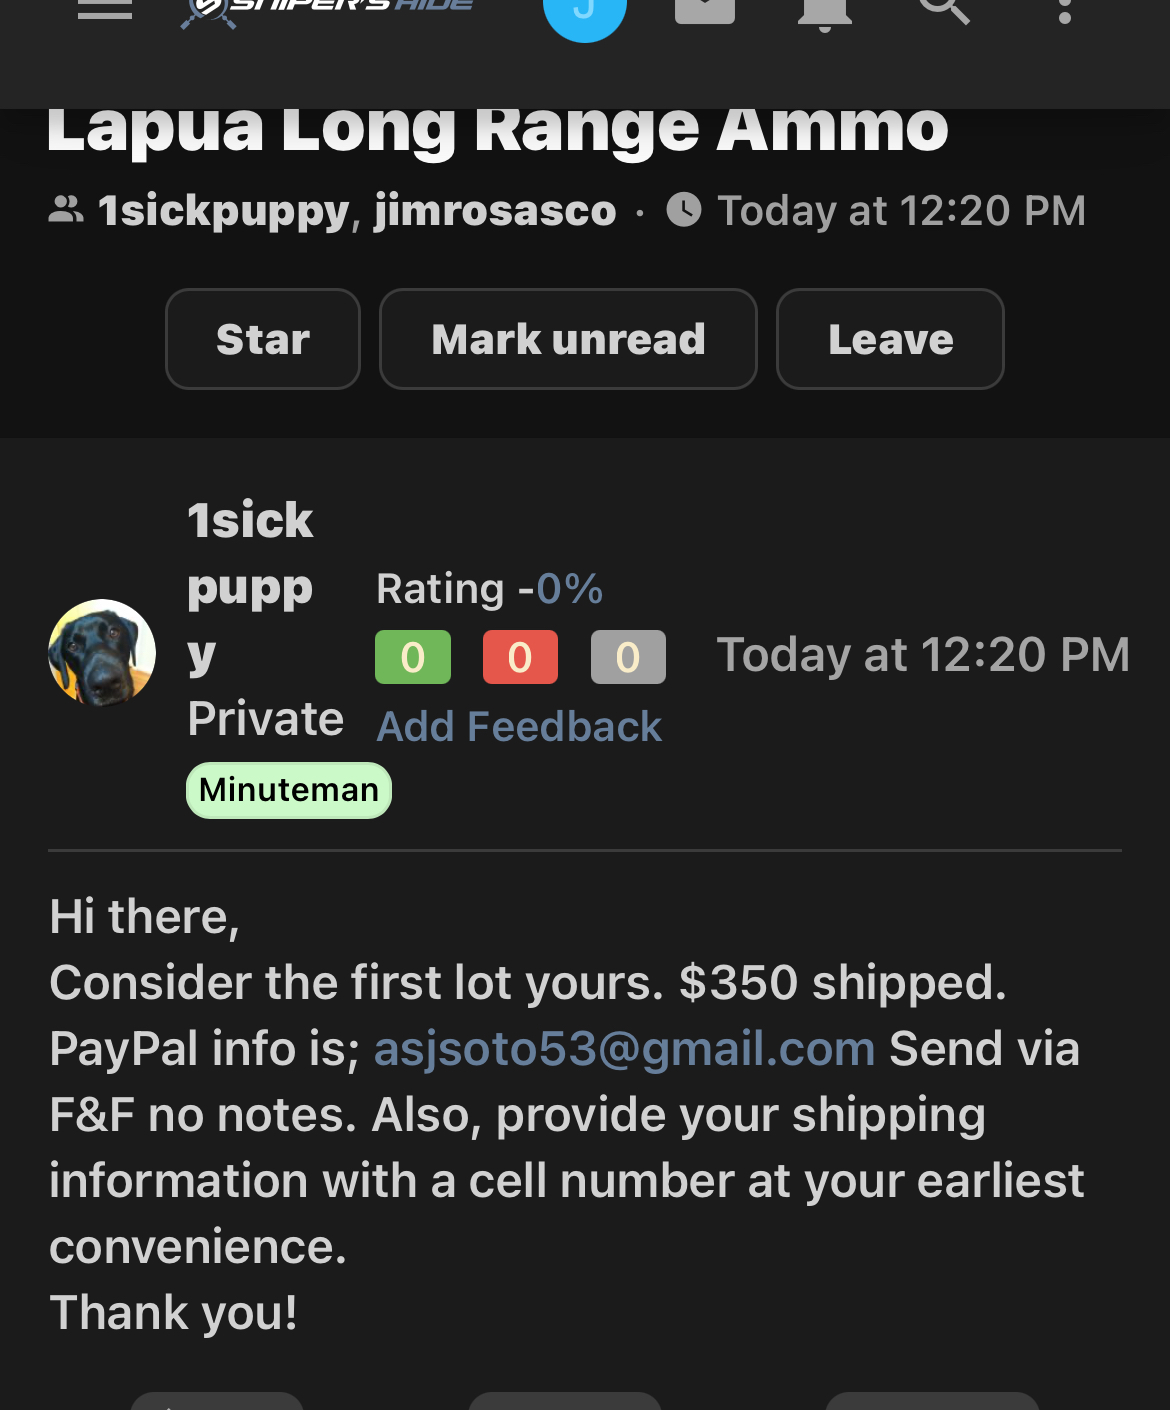1170x1410 pixels.
Task: Star this conversation
Action: tap(263, 339)
